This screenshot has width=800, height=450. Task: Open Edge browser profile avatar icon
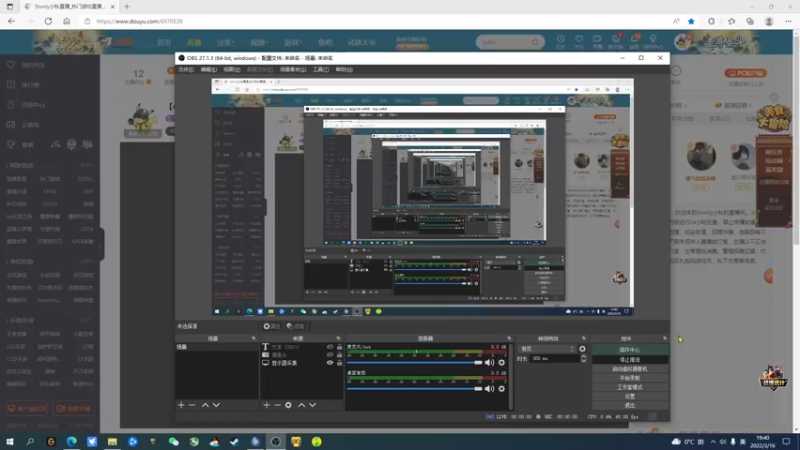coord(769,21)
